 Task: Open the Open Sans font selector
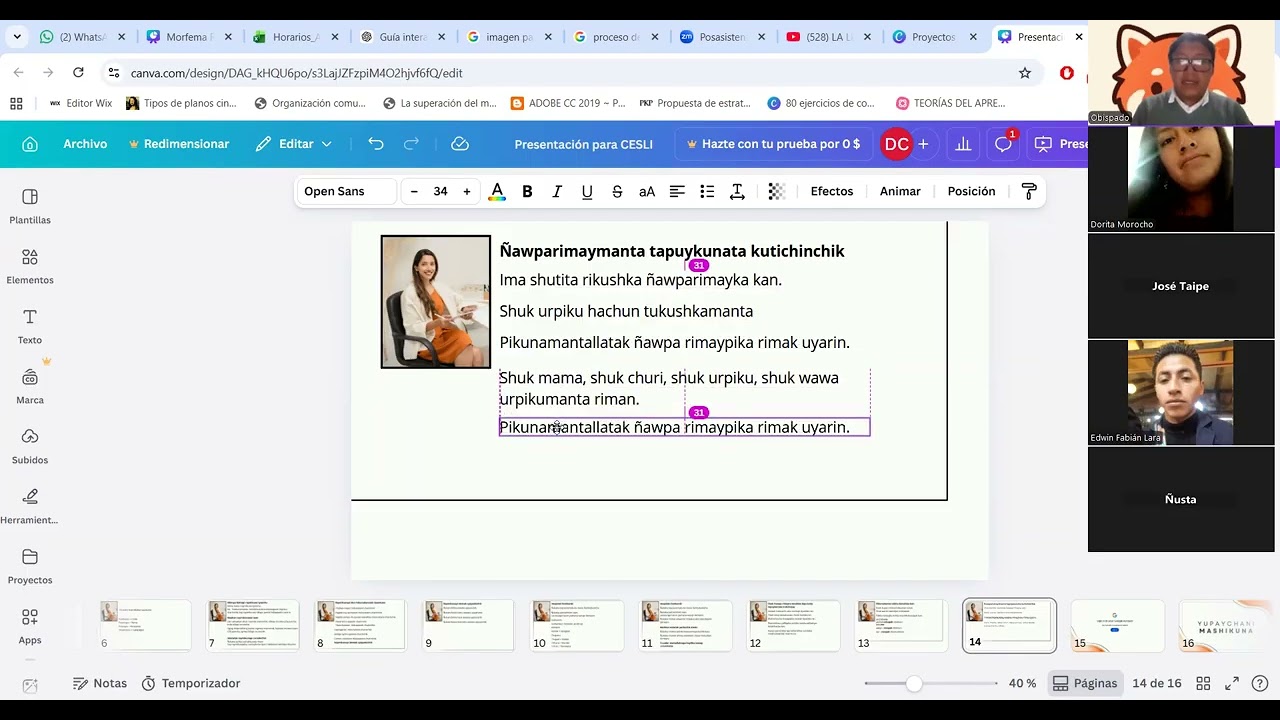[x=347, y=191]
